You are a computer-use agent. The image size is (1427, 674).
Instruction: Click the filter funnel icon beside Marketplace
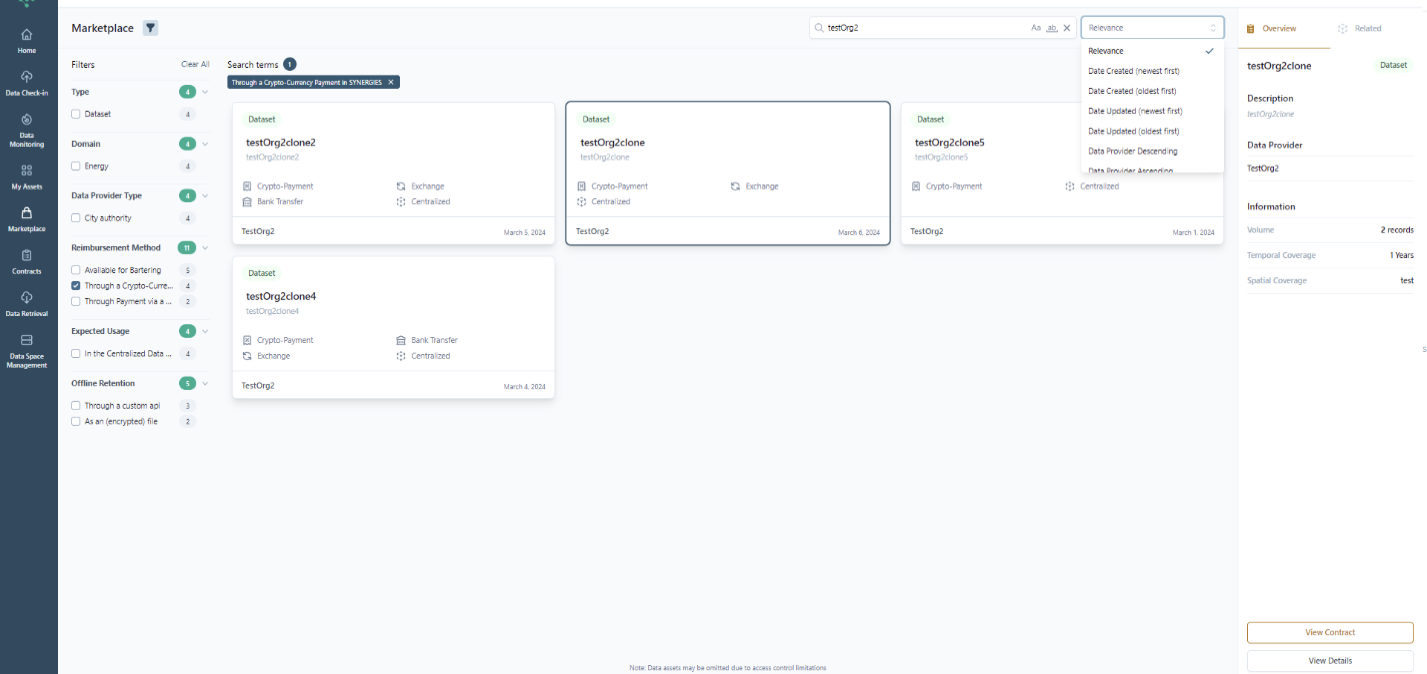[x=150, y=28]
